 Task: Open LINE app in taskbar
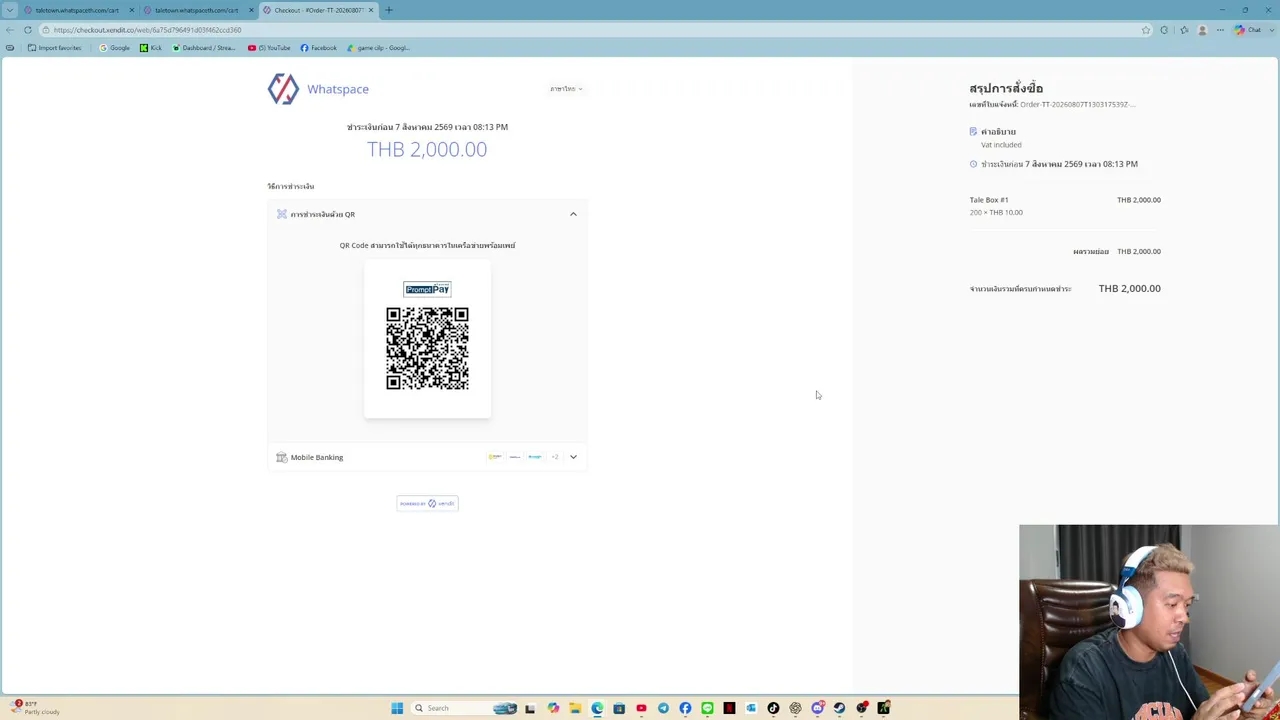[x=707, y=708]
